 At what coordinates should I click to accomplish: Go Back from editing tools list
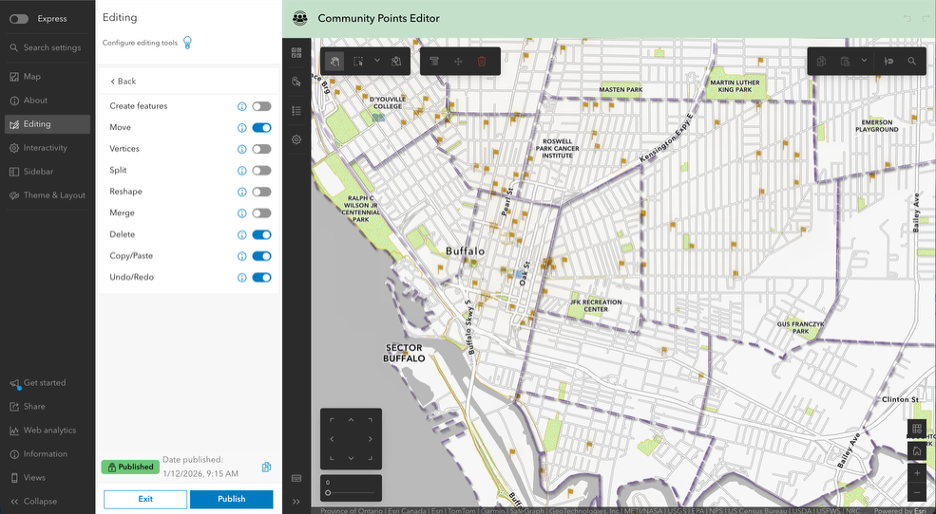coord(122,81)
